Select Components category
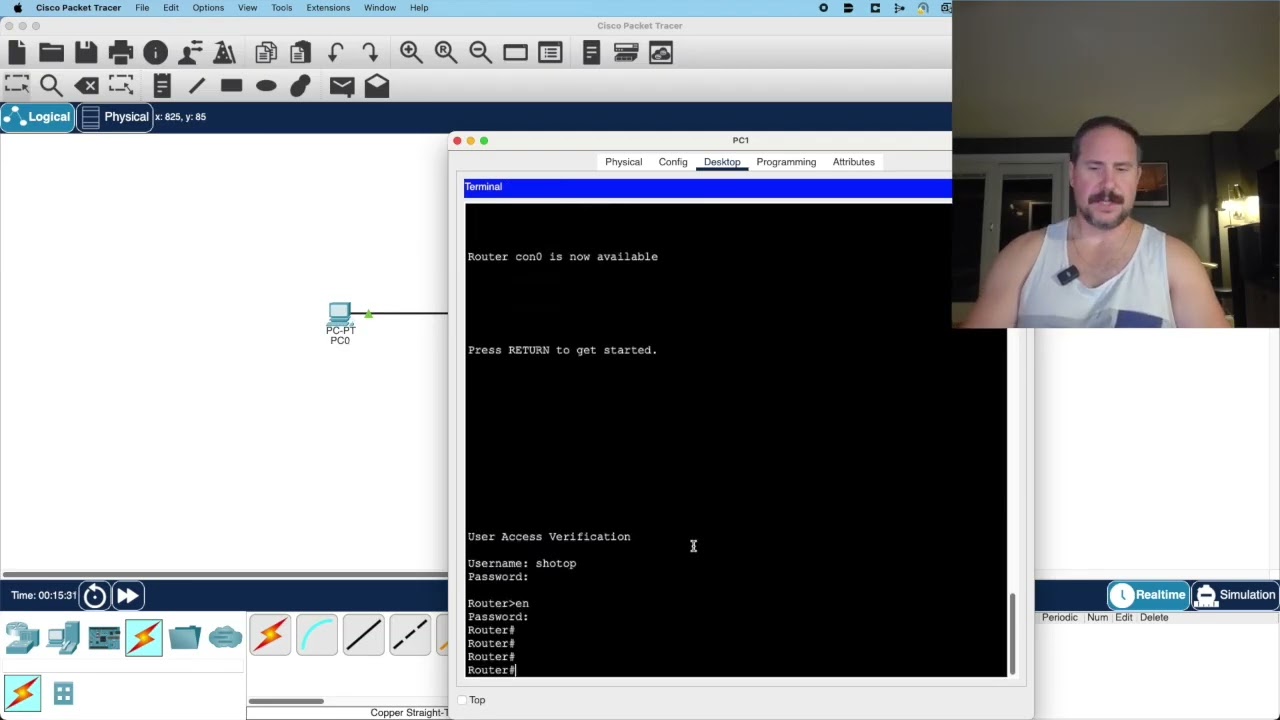The image size is (1280, 720). [x=104, y=638]
